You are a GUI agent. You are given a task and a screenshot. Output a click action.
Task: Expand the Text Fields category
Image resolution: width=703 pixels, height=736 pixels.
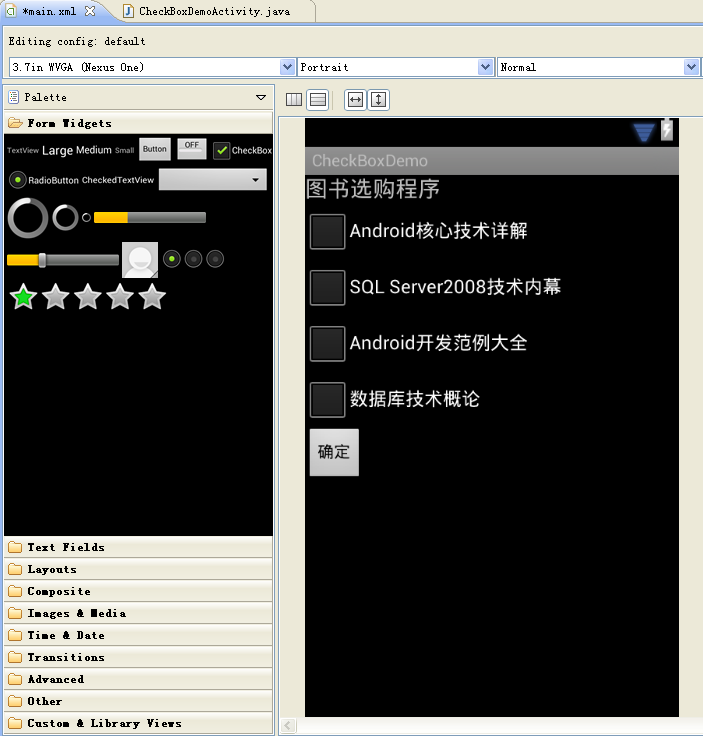[138, 547]
